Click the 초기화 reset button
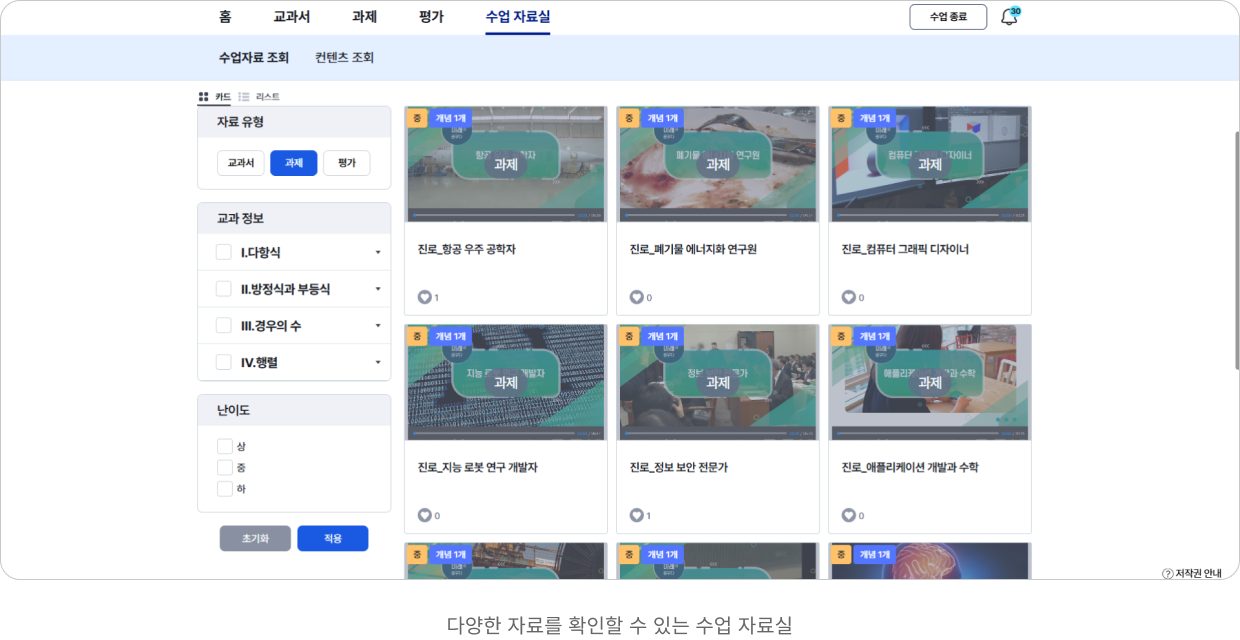The width and height of the screenshot is (1240, 640). tap(255, 538)
